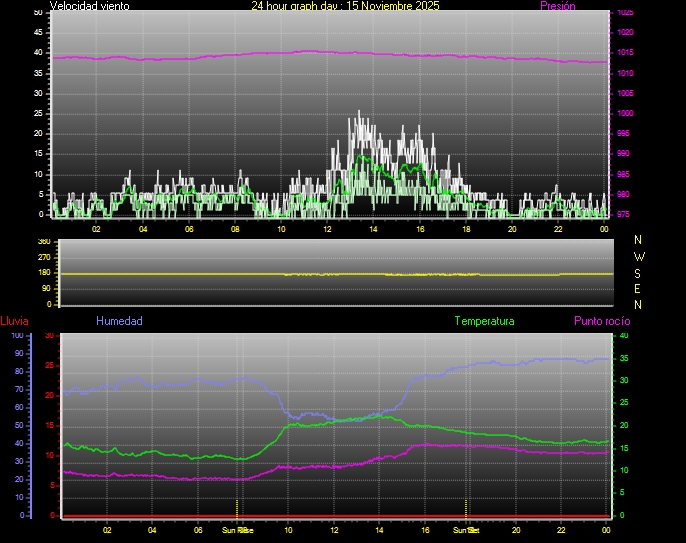Click the 1025 pressure axis value
The width and height of the screenshot is (686, 543).
624,13
